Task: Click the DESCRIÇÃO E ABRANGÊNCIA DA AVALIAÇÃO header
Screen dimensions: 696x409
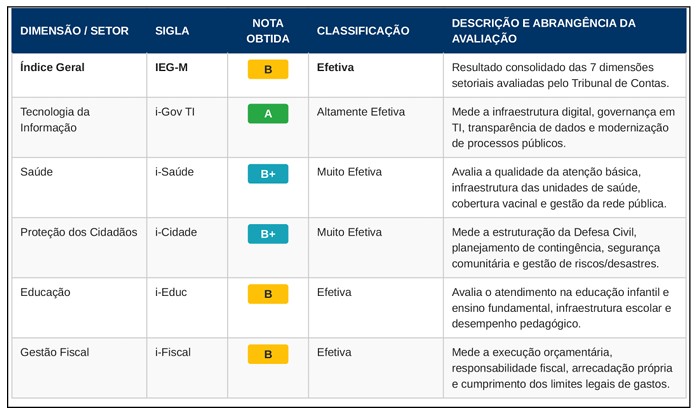Action: point(543,31)
